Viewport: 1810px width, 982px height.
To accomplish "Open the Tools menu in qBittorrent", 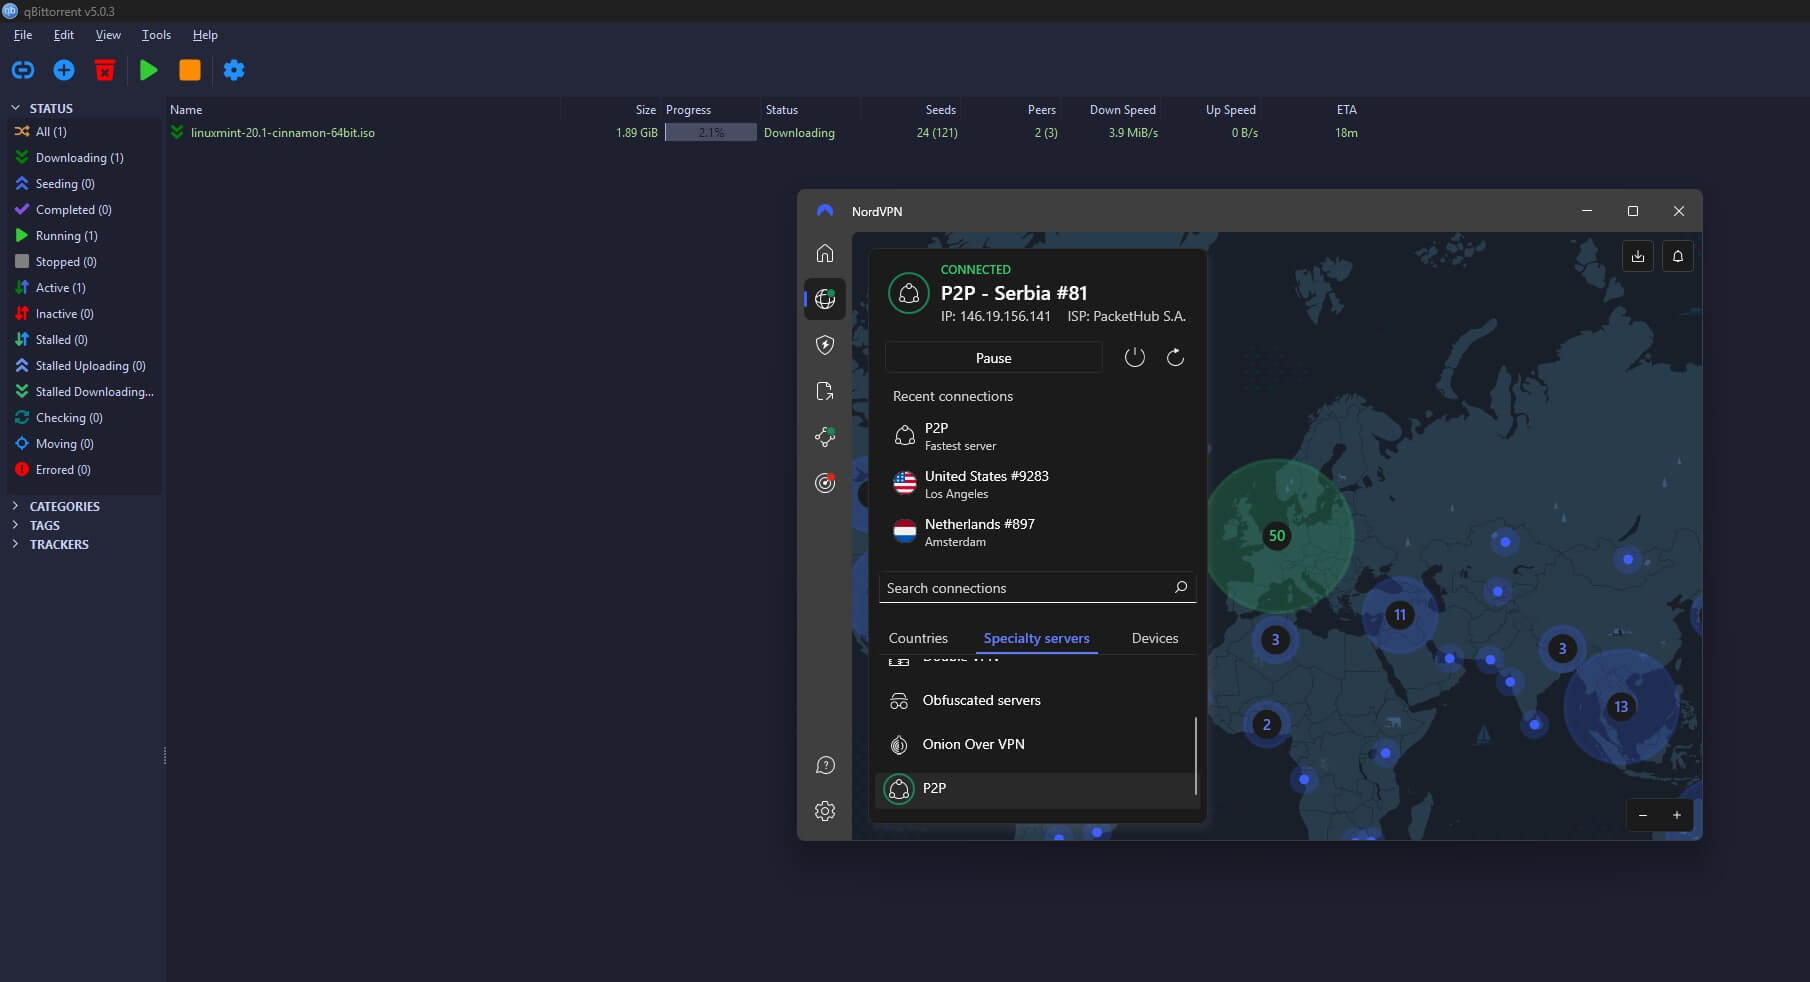I will (x=156, y=35).
